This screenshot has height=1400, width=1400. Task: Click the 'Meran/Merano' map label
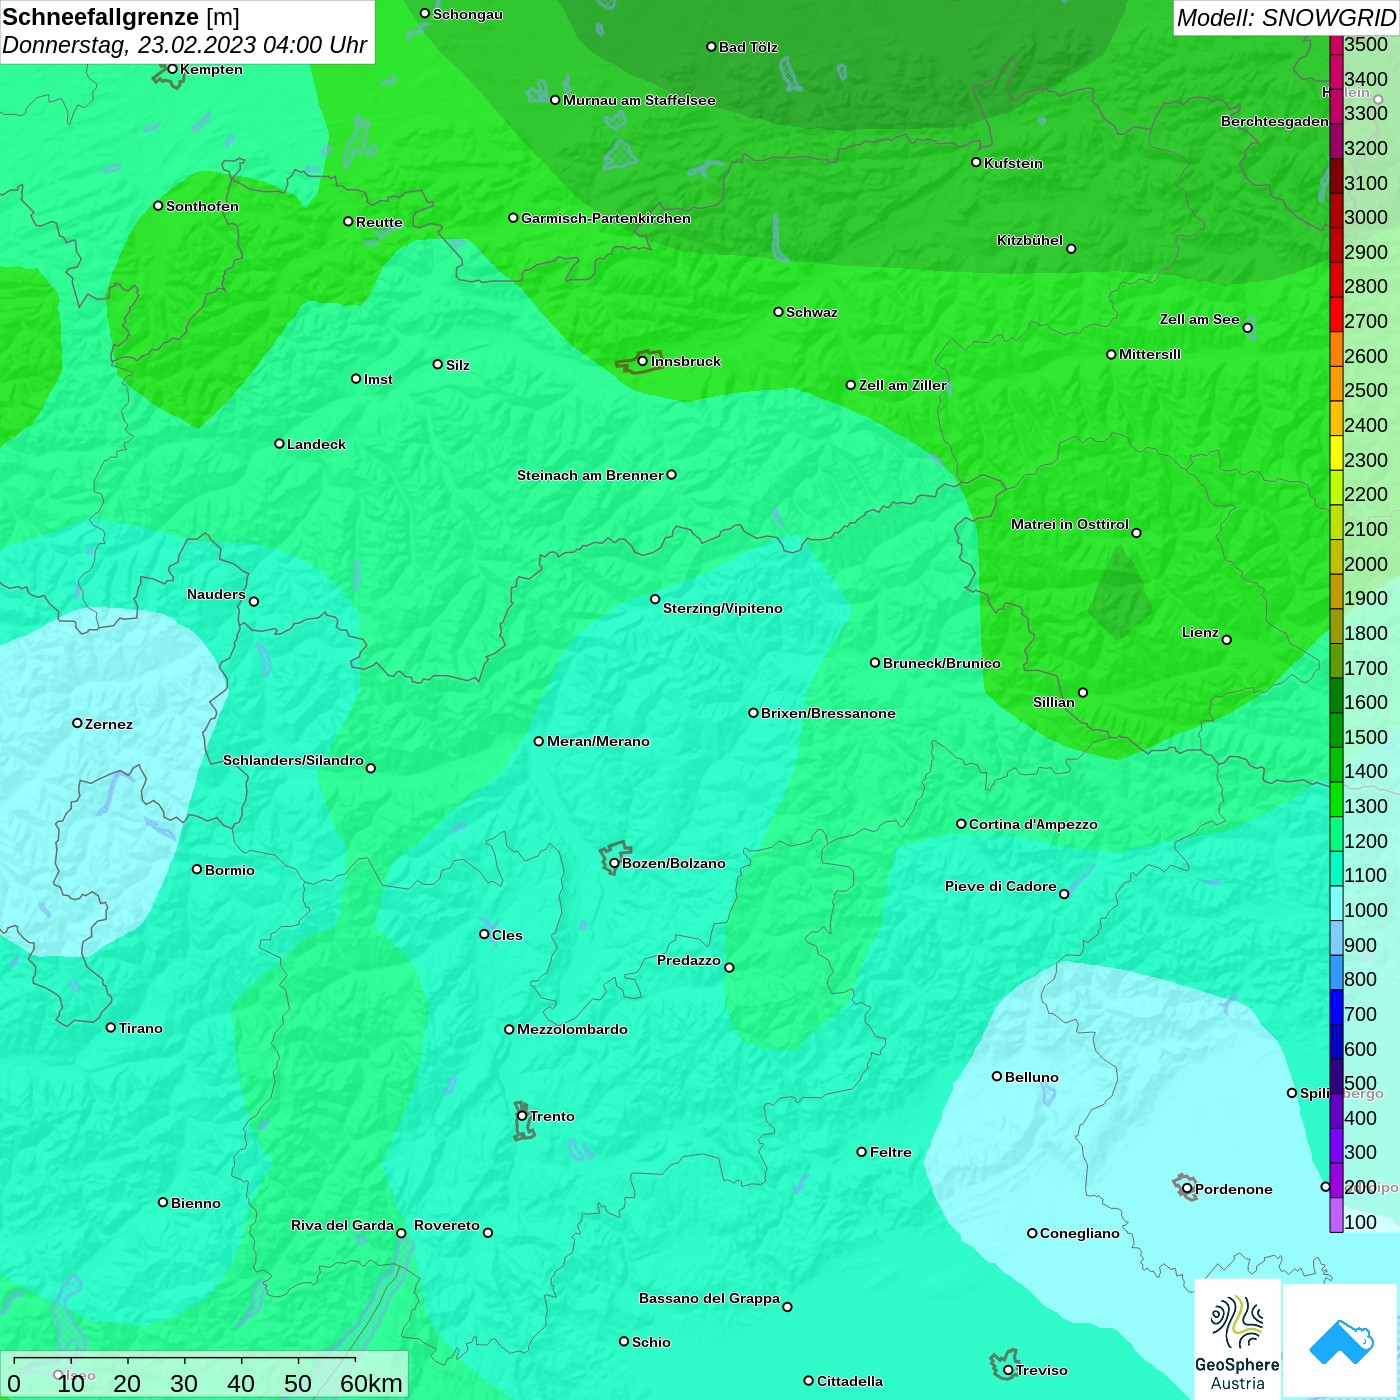click(x=598, y=741)
